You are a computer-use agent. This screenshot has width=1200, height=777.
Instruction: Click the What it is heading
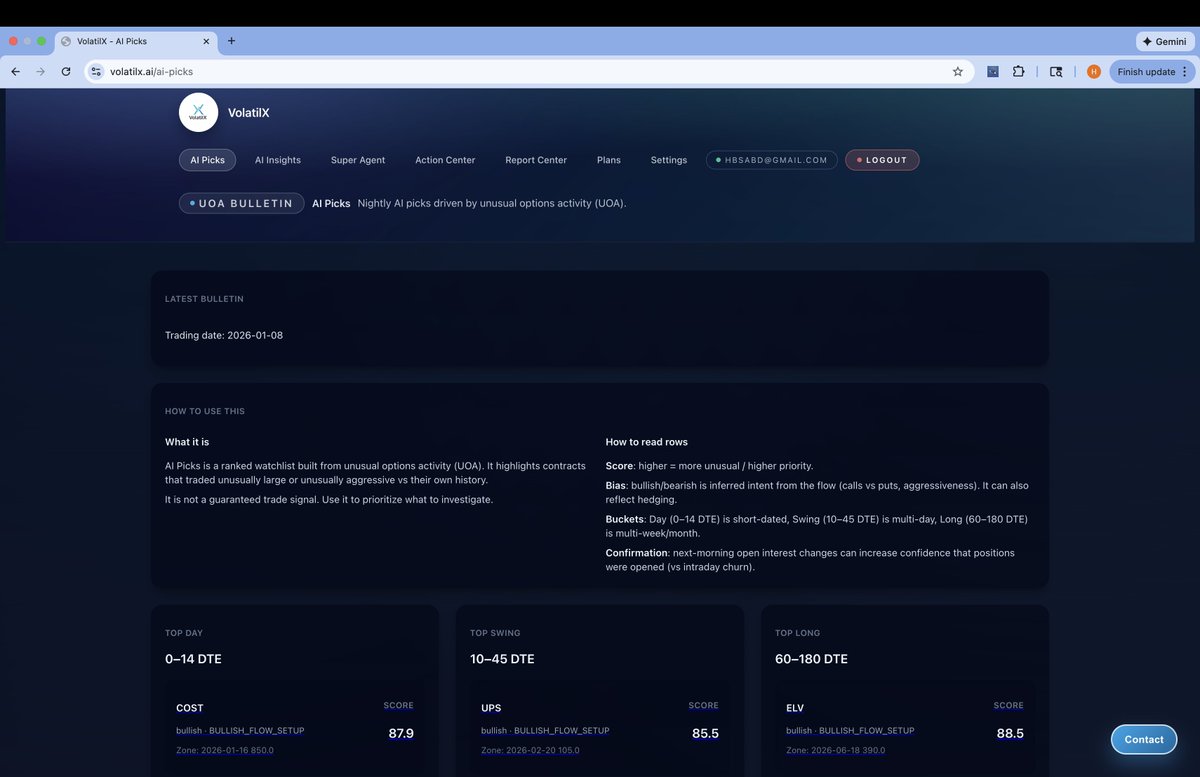[x=187, y=442]
